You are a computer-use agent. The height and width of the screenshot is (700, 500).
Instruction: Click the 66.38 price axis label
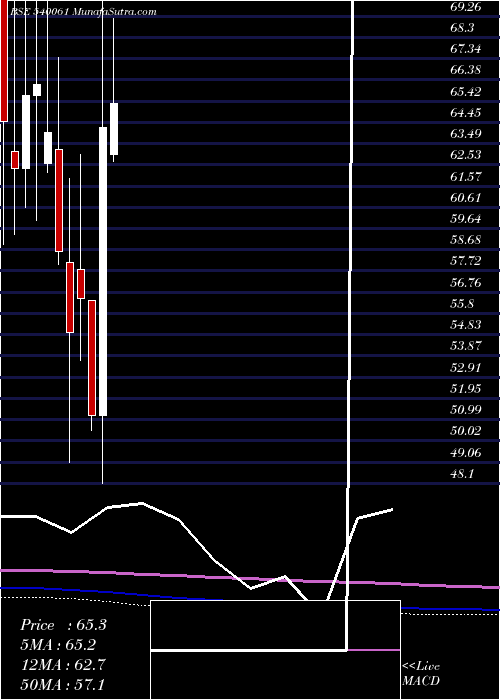(x=466, y=71)
